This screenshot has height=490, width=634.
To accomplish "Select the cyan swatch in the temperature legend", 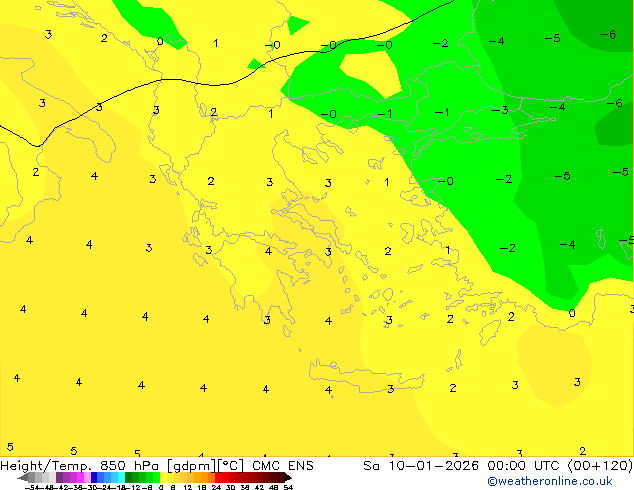I will [121, 477].
